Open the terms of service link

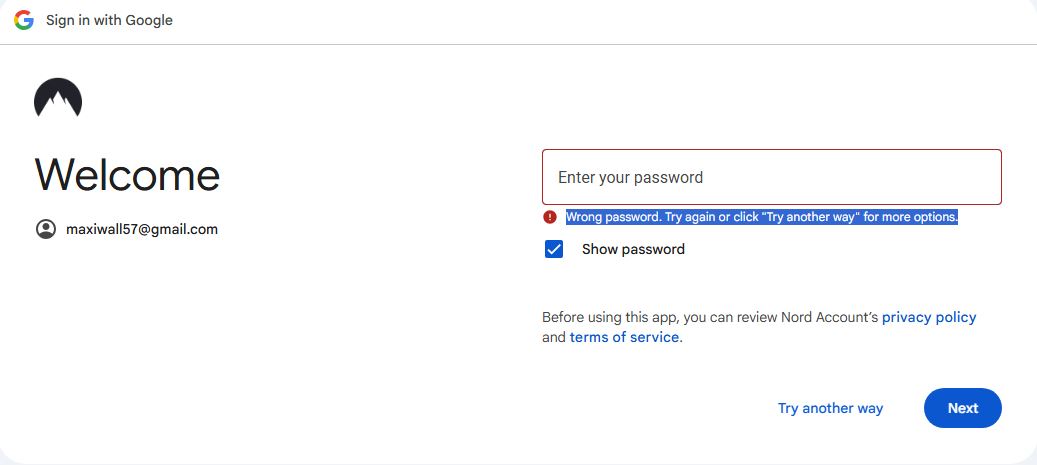625,337
